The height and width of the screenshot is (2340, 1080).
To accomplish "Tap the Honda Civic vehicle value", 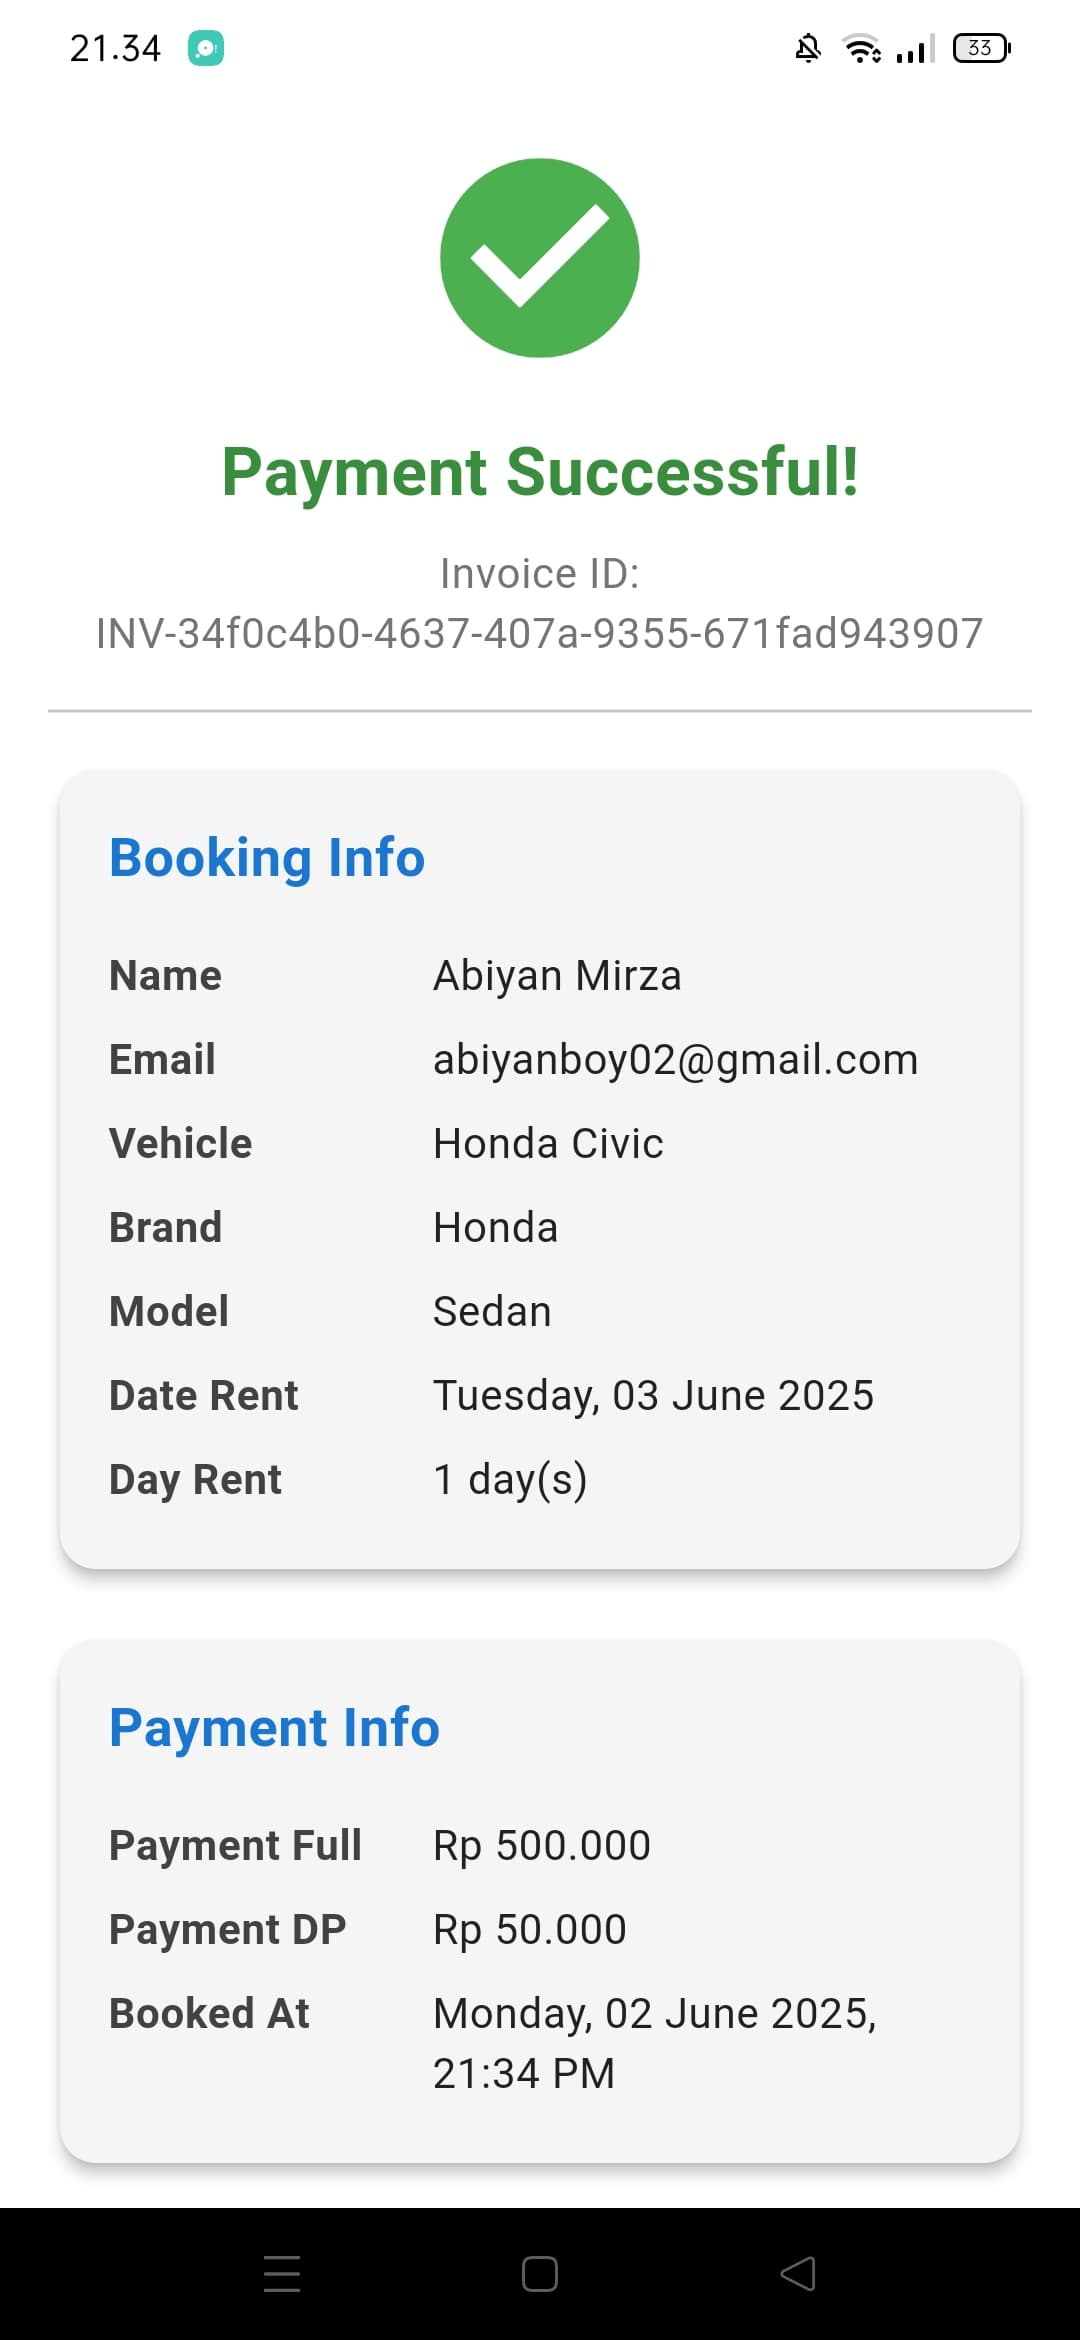I will tap(548, 1143).
